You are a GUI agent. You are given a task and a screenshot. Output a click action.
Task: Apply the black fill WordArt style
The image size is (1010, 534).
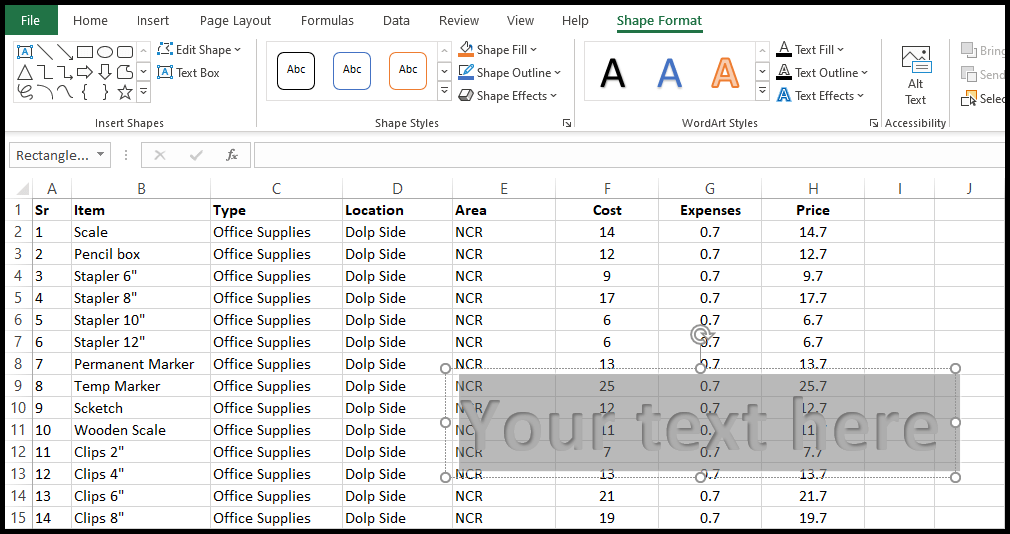tap(613, 72)
